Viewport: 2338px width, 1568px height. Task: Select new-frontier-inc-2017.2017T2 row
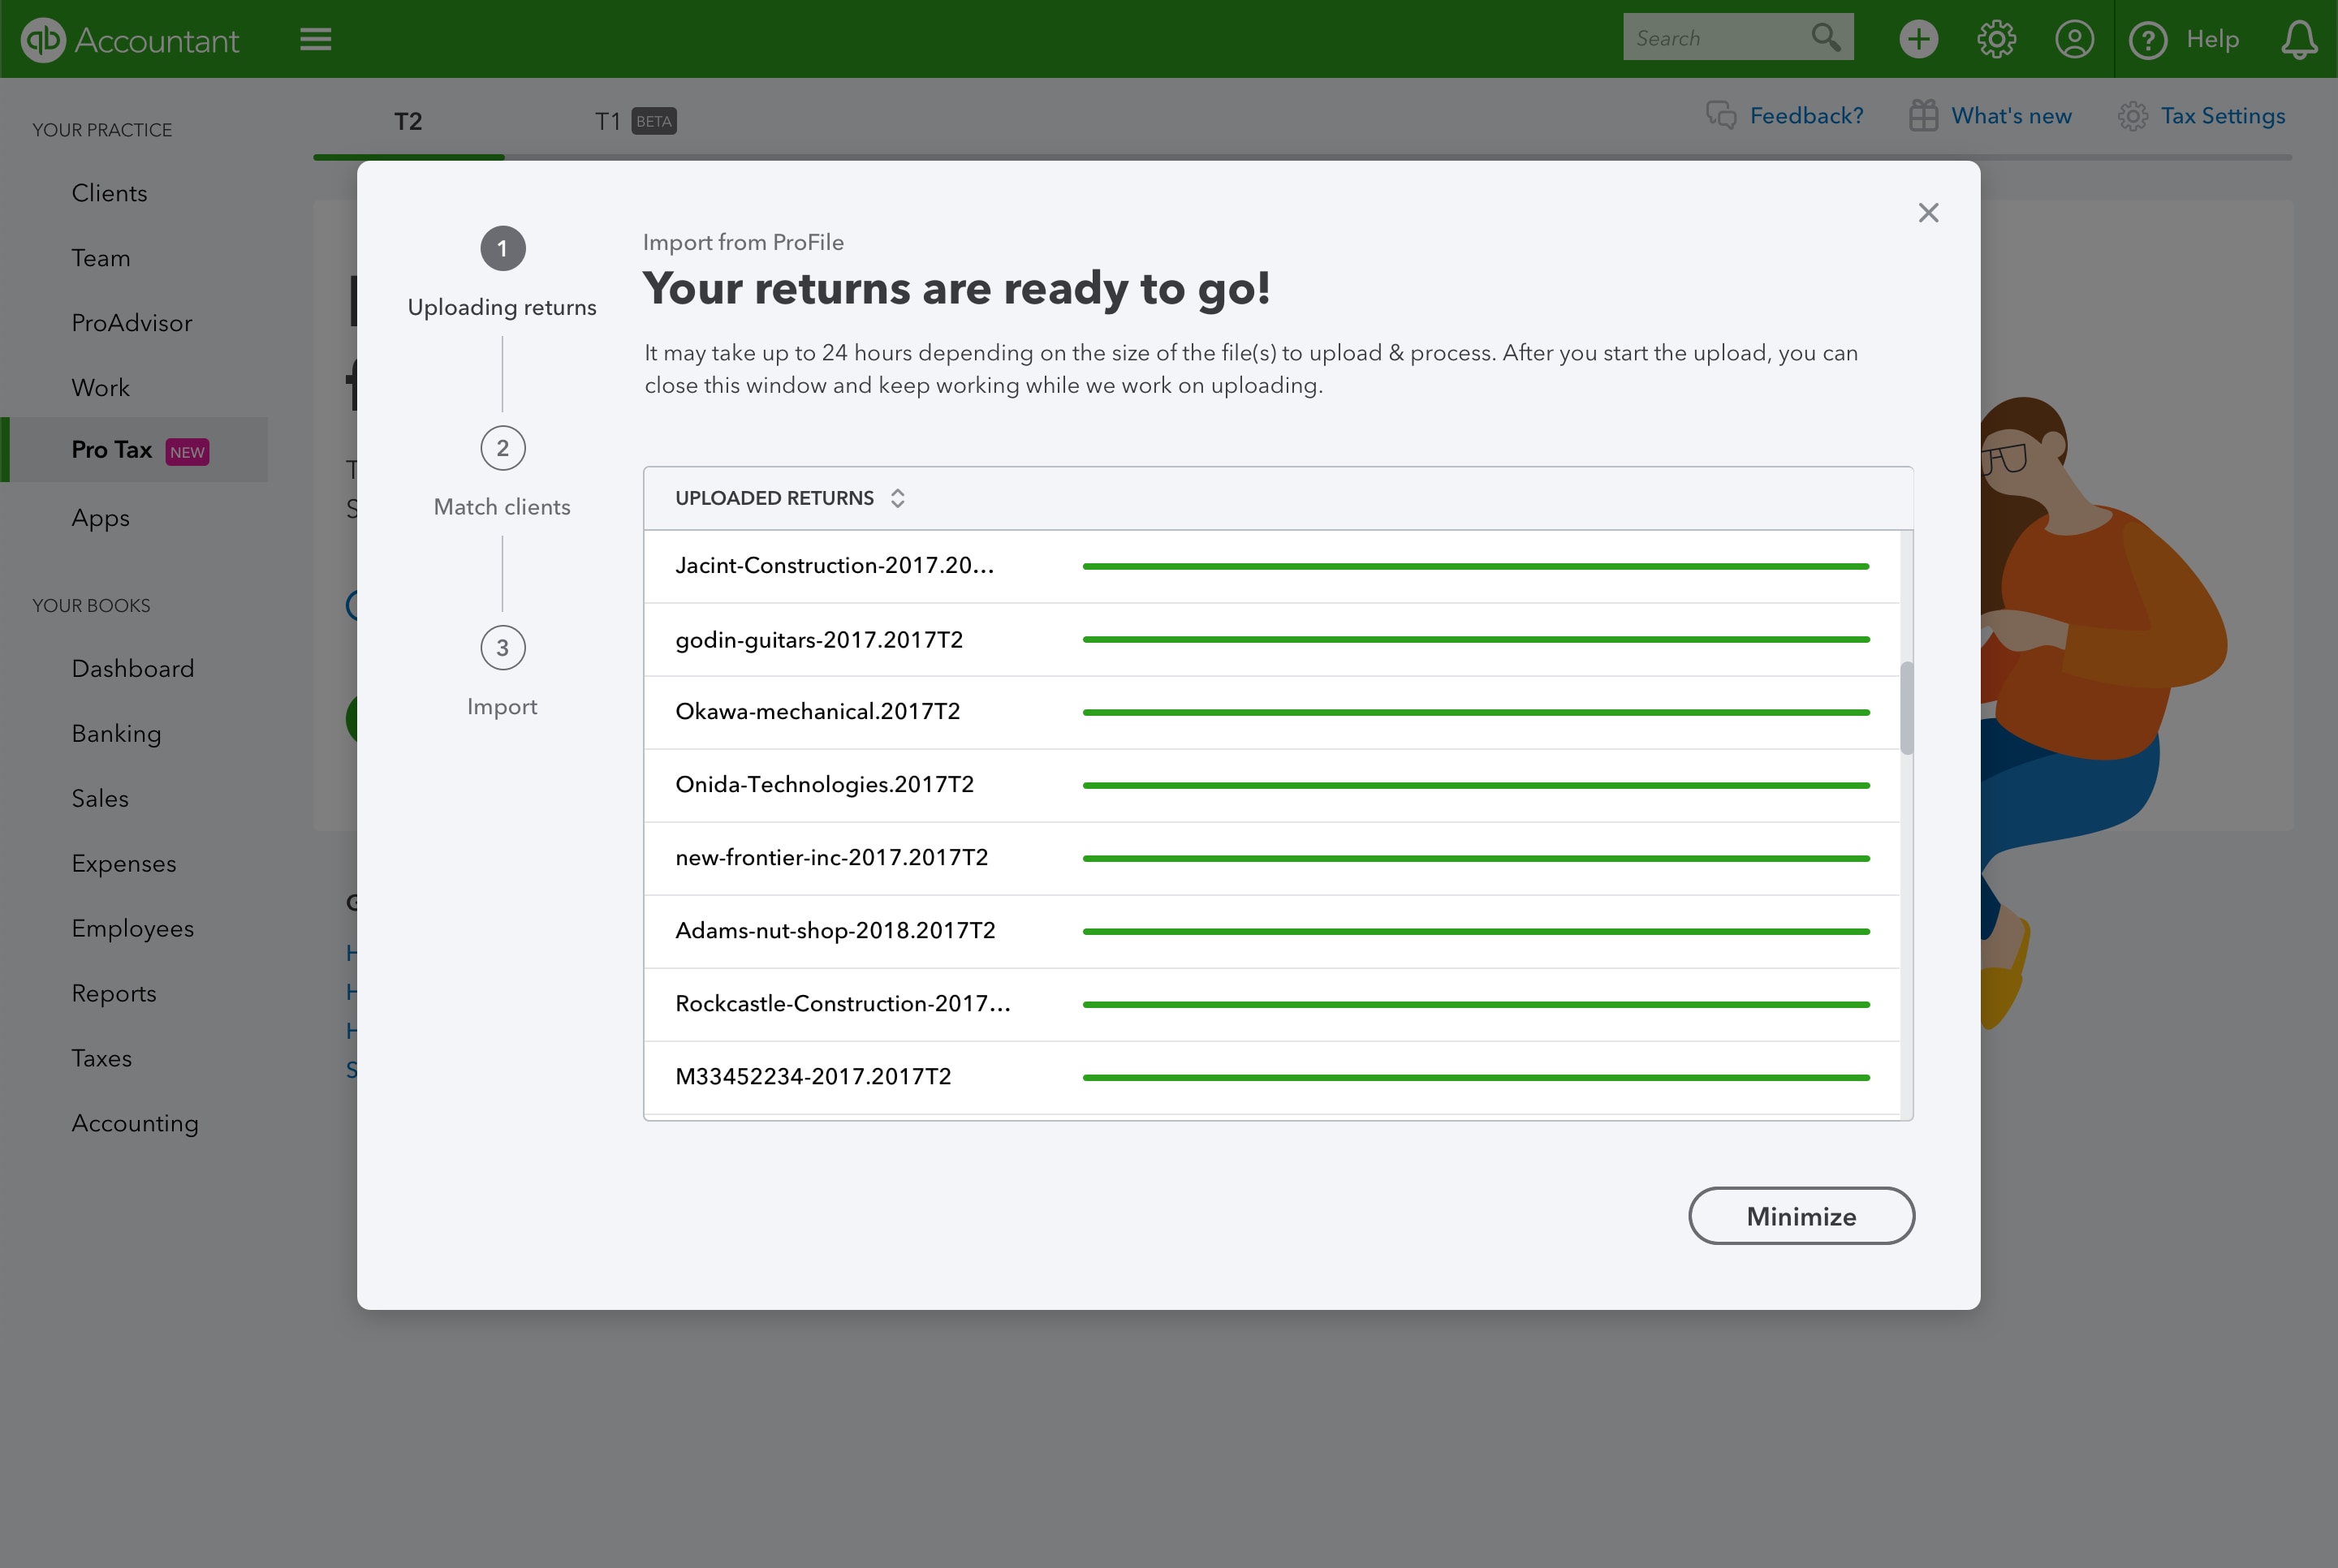(x=1272, y=859)
